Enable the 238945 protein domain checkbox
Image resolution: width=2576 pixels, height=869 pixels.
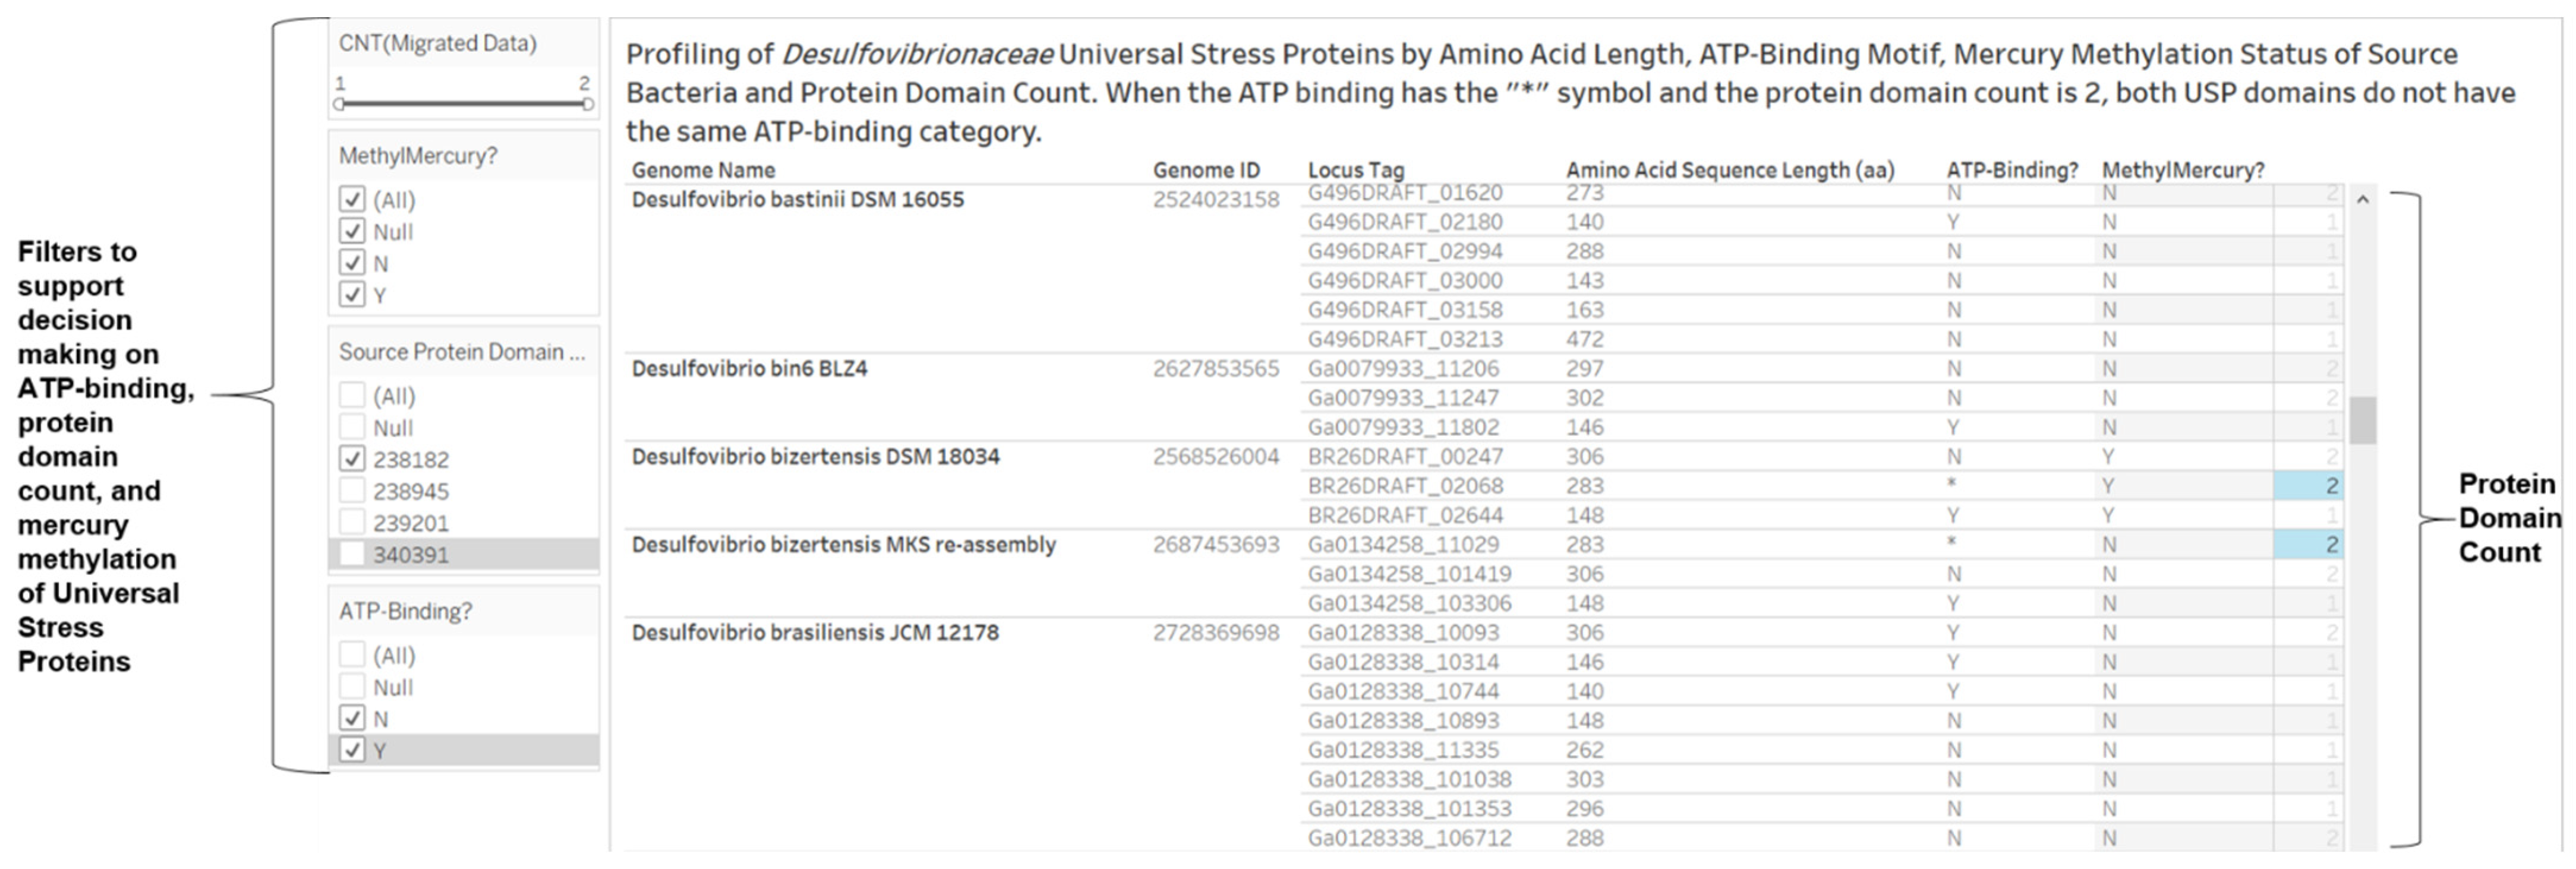352,491
